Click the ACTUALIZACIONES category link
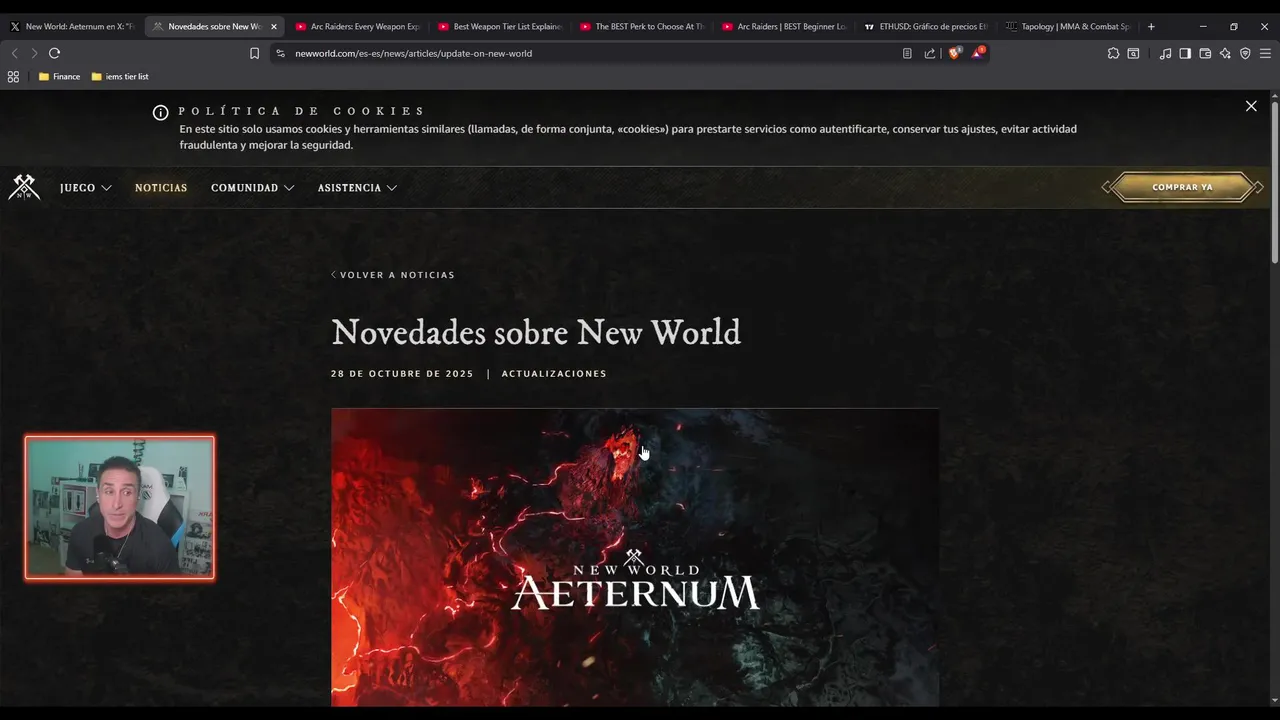 [554, 374]
